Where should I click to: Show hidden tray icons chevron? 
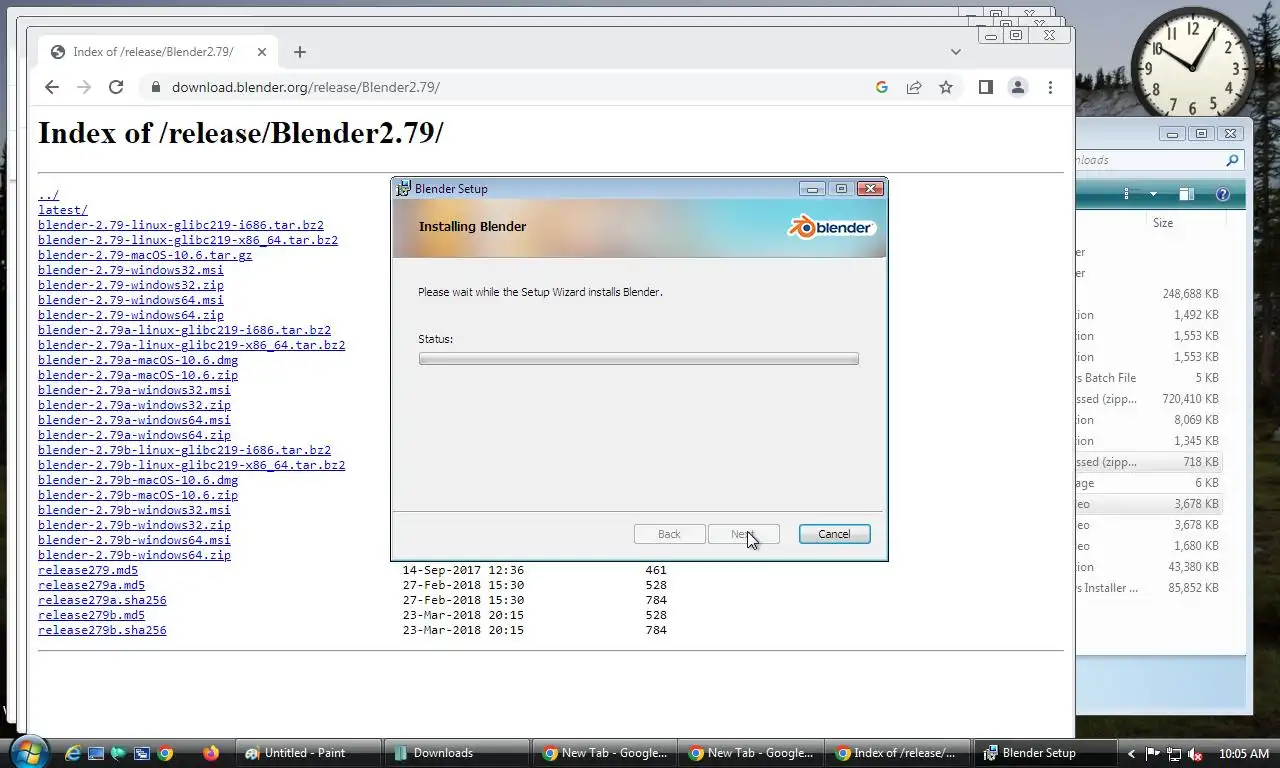(x=1132, y=754)
